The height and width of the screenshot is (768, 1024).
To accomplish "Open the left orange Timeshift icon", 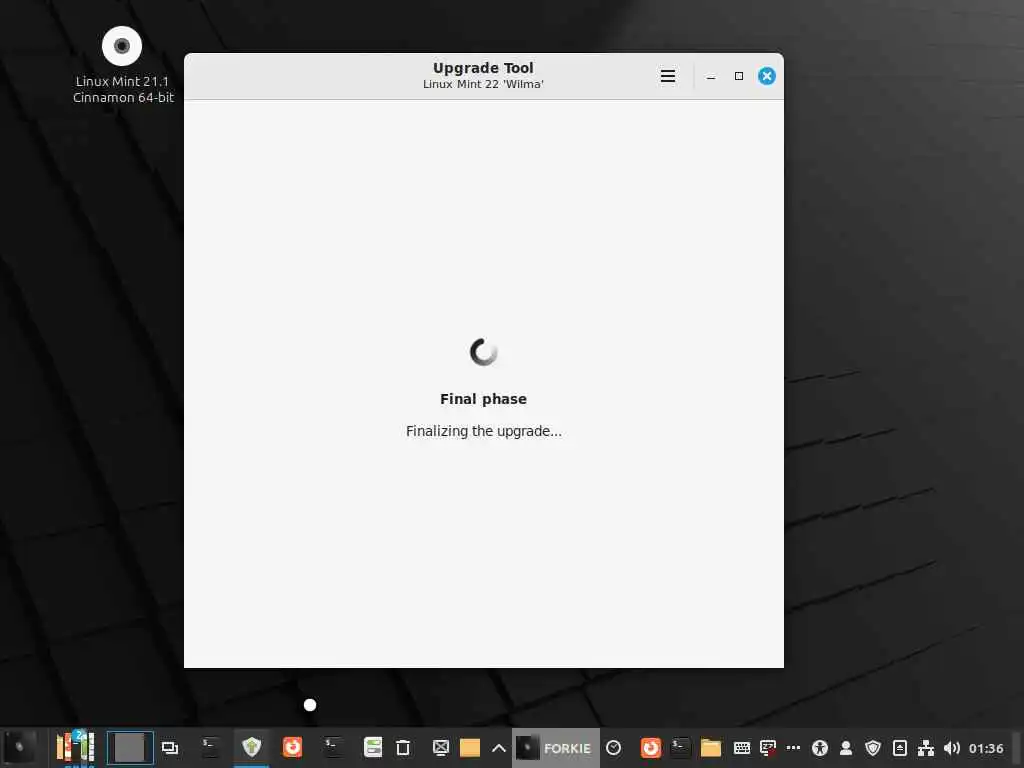I will click(293, 747).
